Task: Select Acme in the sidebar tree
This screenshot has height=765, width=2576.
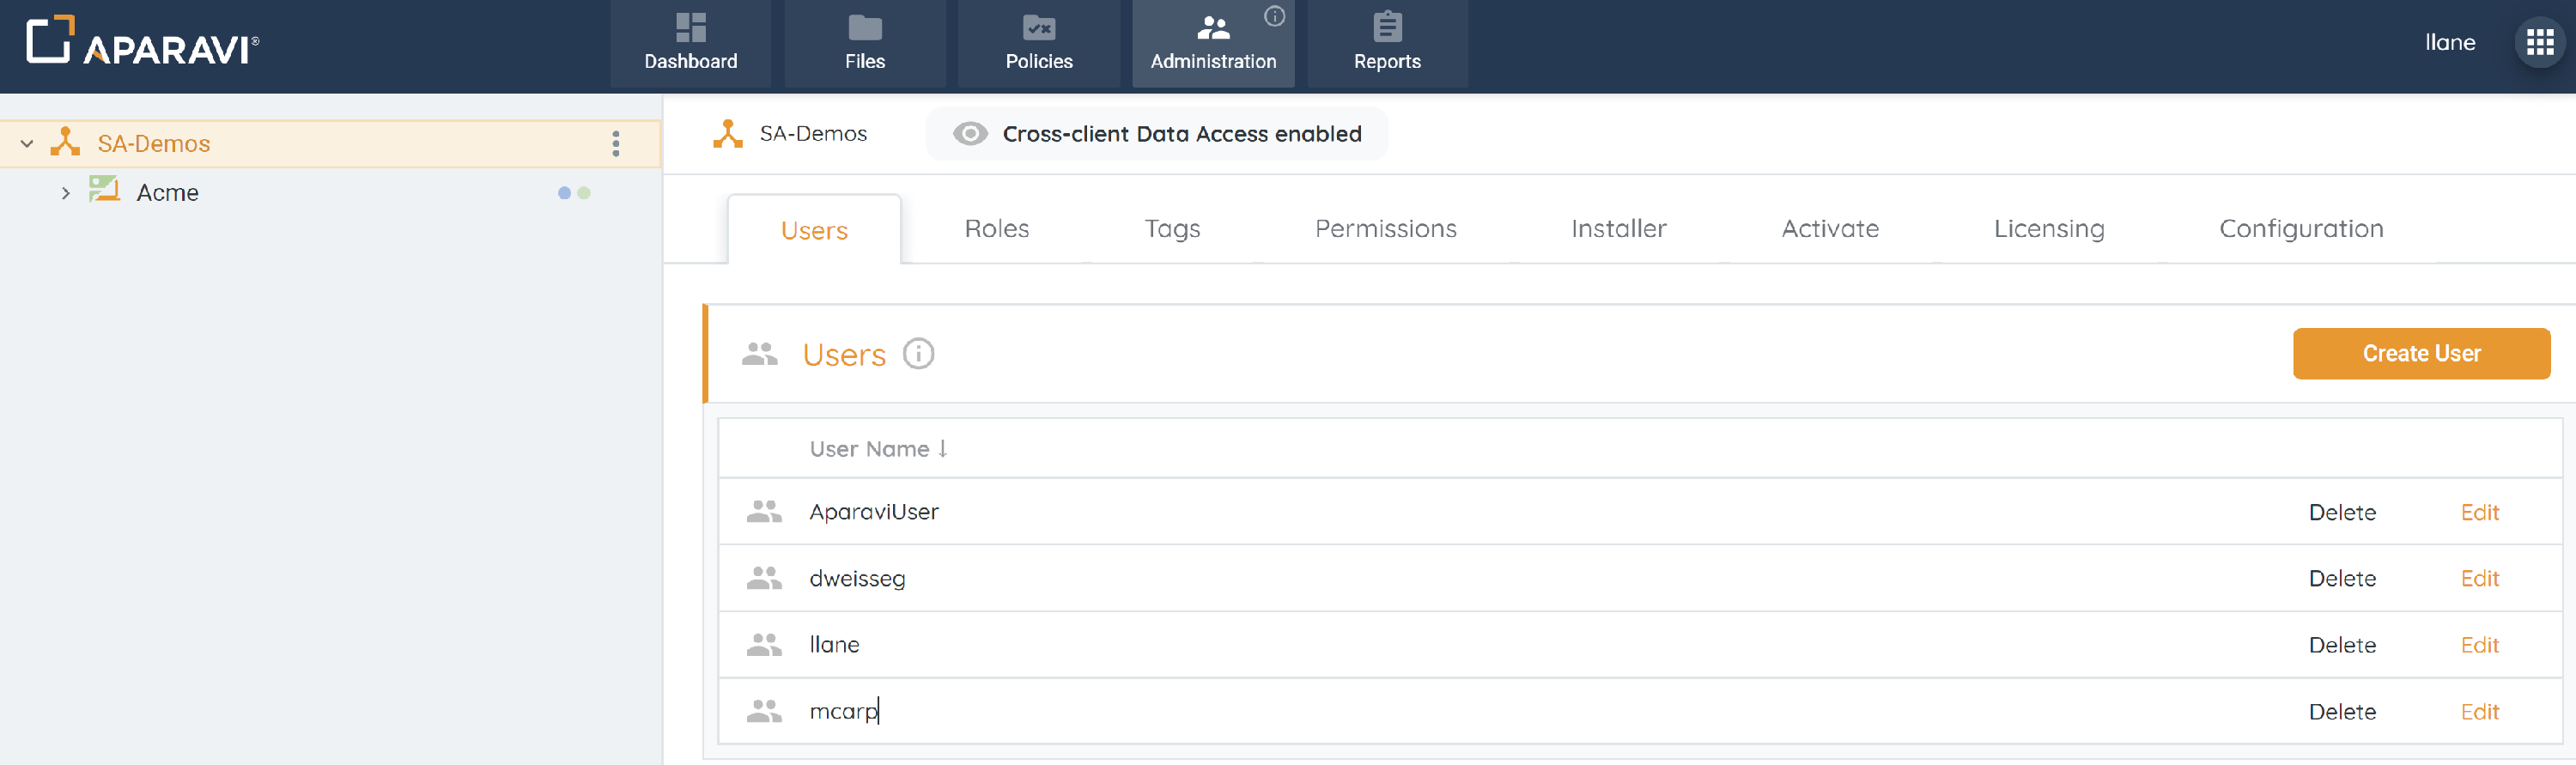Action: tap(167, 193)
